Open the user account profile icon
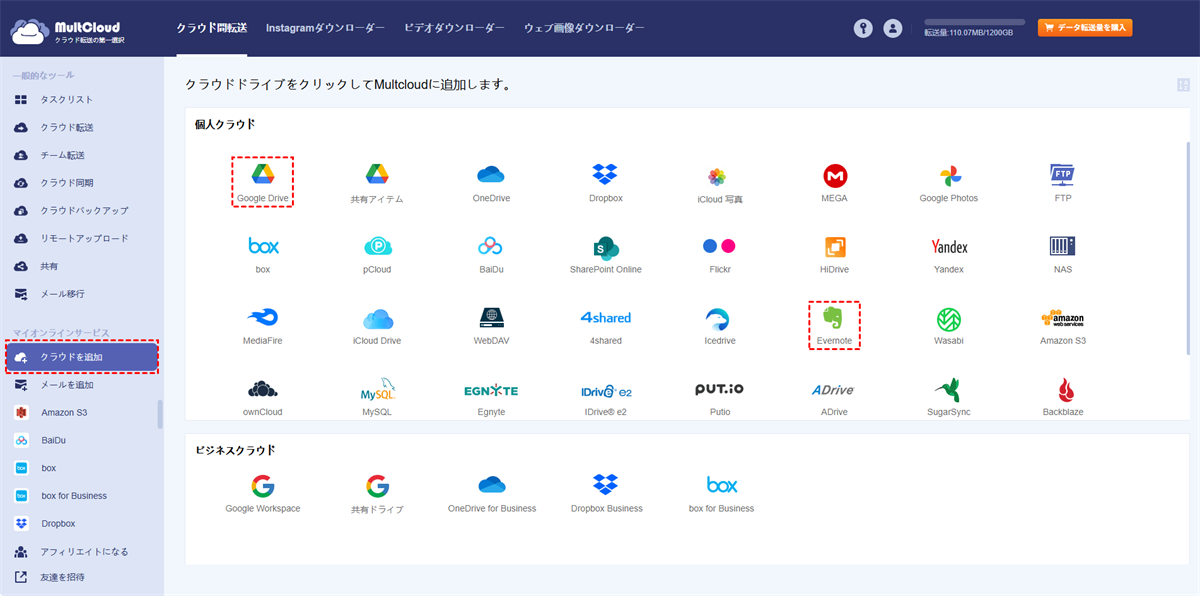 (893, 29)
